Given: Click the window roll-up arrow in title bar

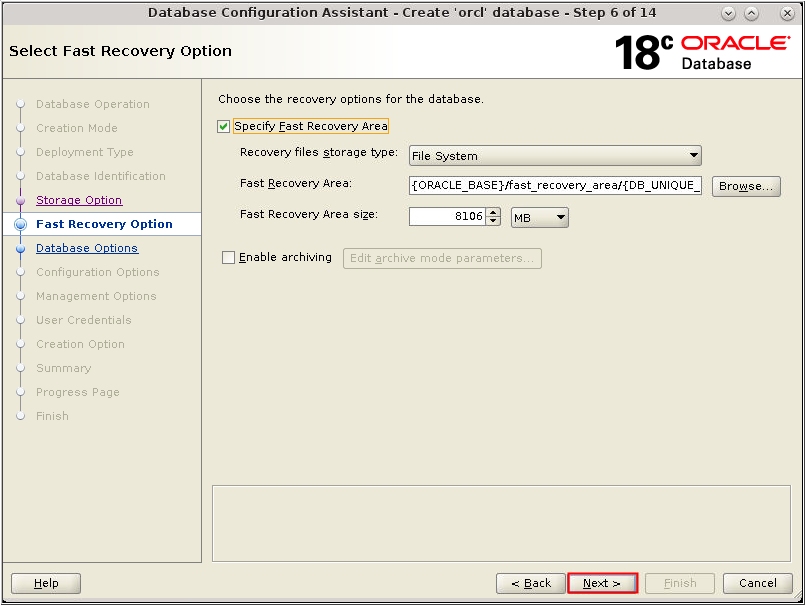Looking at the screenshot, I should 728,13.
